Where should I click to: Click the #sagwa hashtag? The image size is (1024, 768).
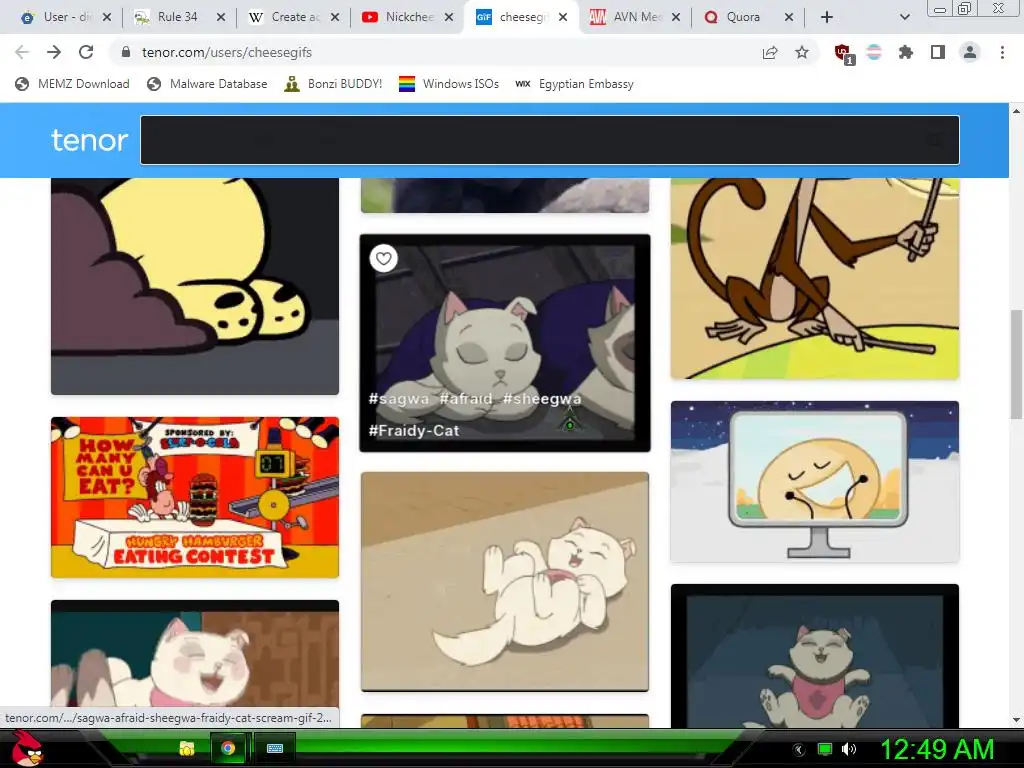[x=399, y=398]
